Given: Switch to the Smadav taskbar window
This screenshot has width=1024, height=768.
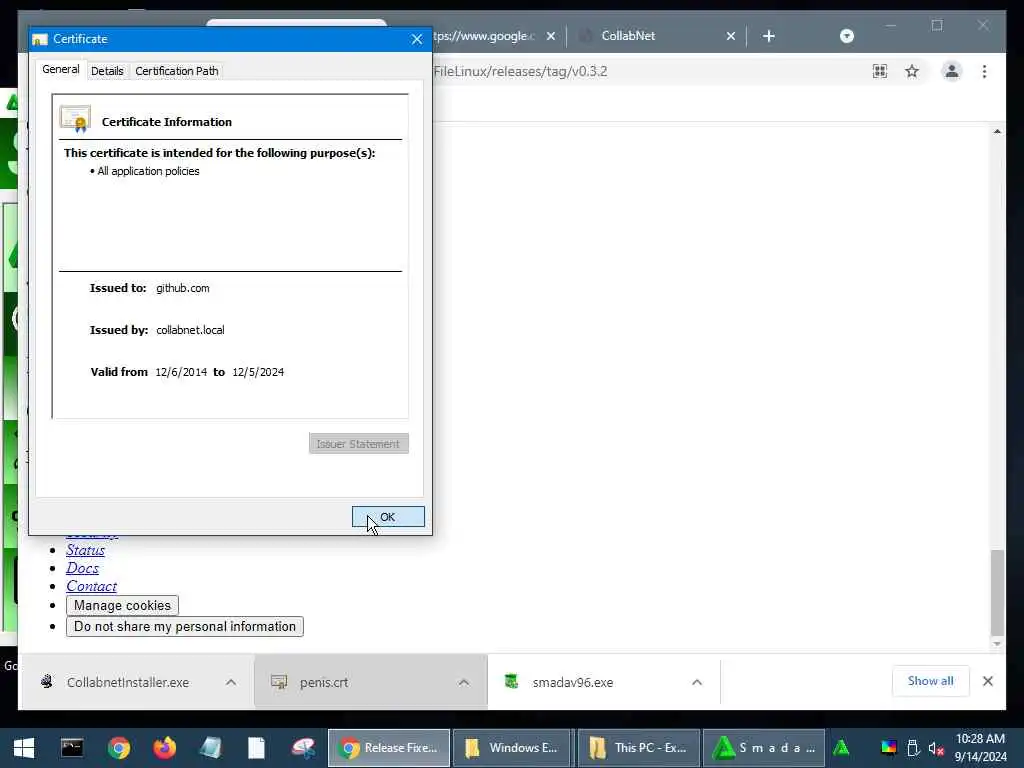Looking at the screenshot, I should pos(763,748).
